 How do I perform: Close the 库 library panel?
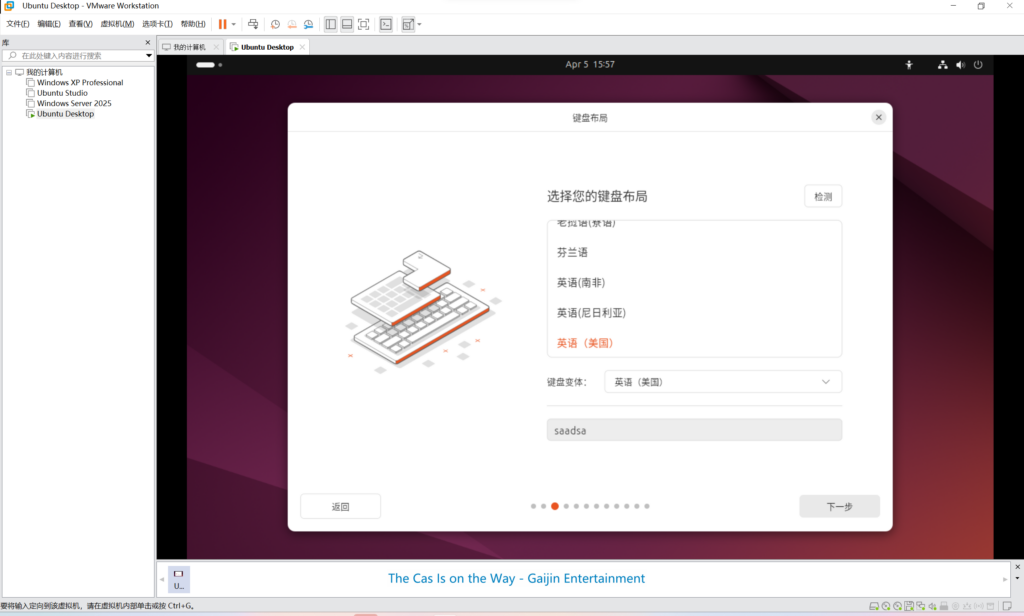tap(148, 42)
